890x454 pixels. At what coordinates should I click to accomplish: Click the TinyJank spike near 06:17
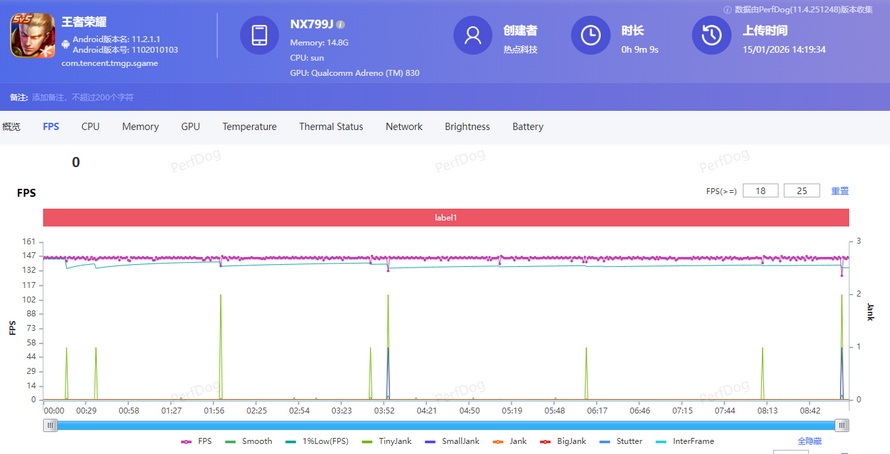(x=586, y=373)
